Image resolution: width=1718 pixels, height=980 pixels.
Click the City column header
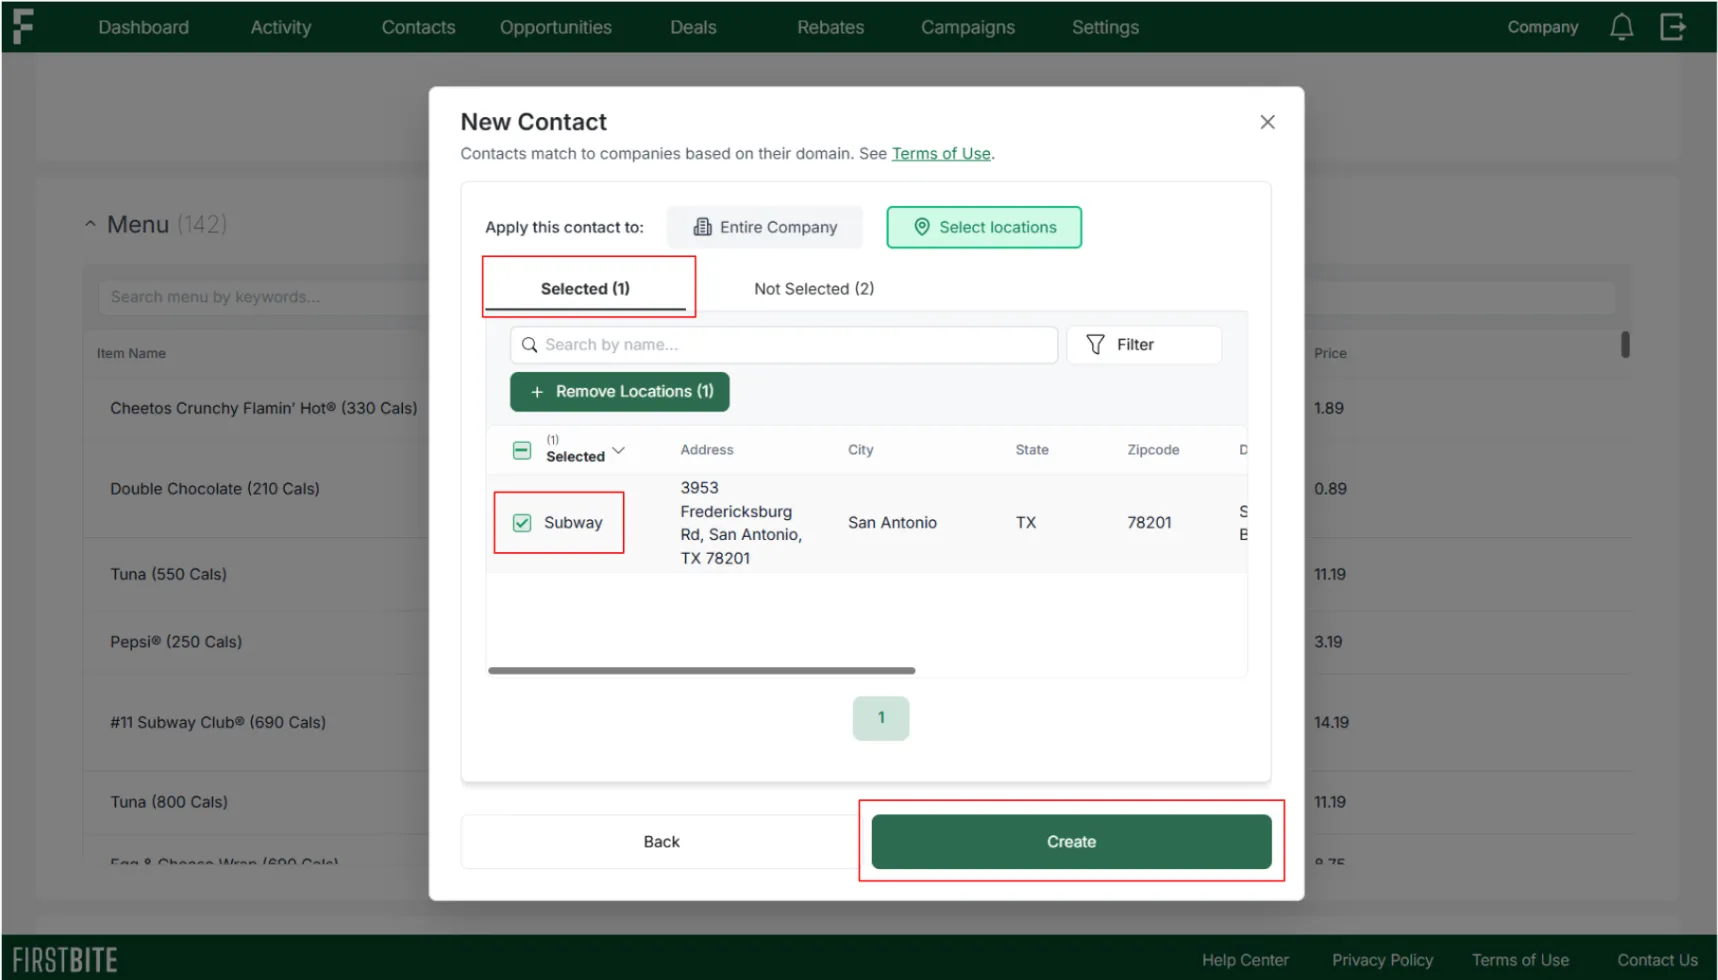(x=861, y=450)
